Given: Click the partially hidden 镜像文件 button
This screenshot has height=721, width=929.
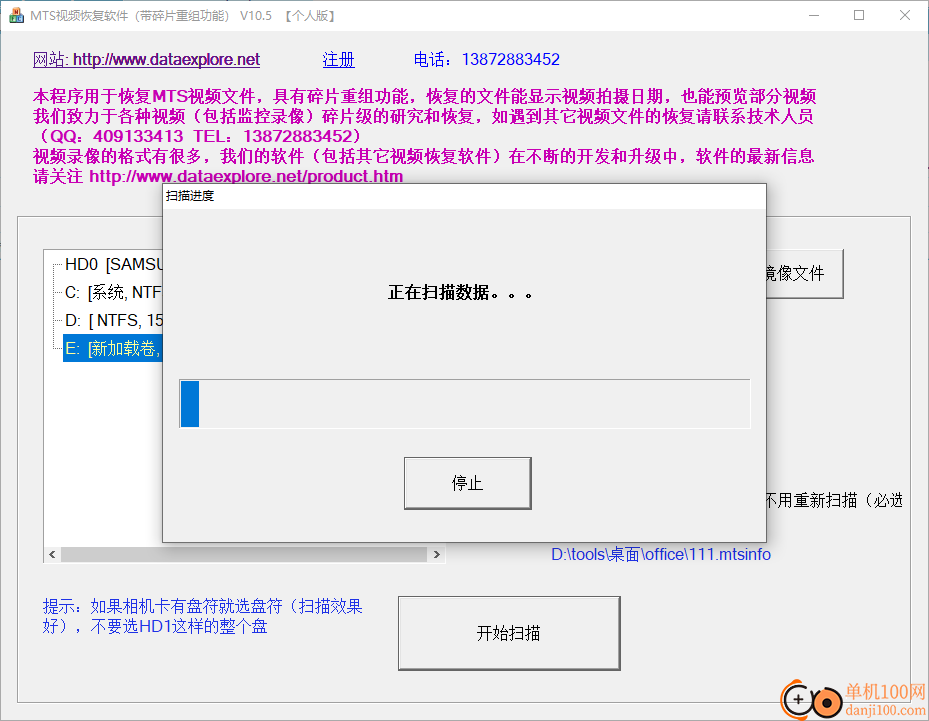Looking at the screenshot, I should pos(805,274).
